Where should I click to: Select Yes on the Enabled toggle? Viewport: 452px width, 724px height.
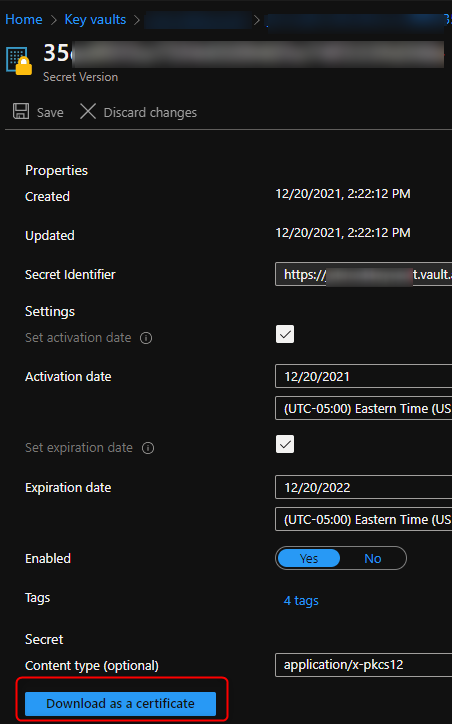[308, 558]
